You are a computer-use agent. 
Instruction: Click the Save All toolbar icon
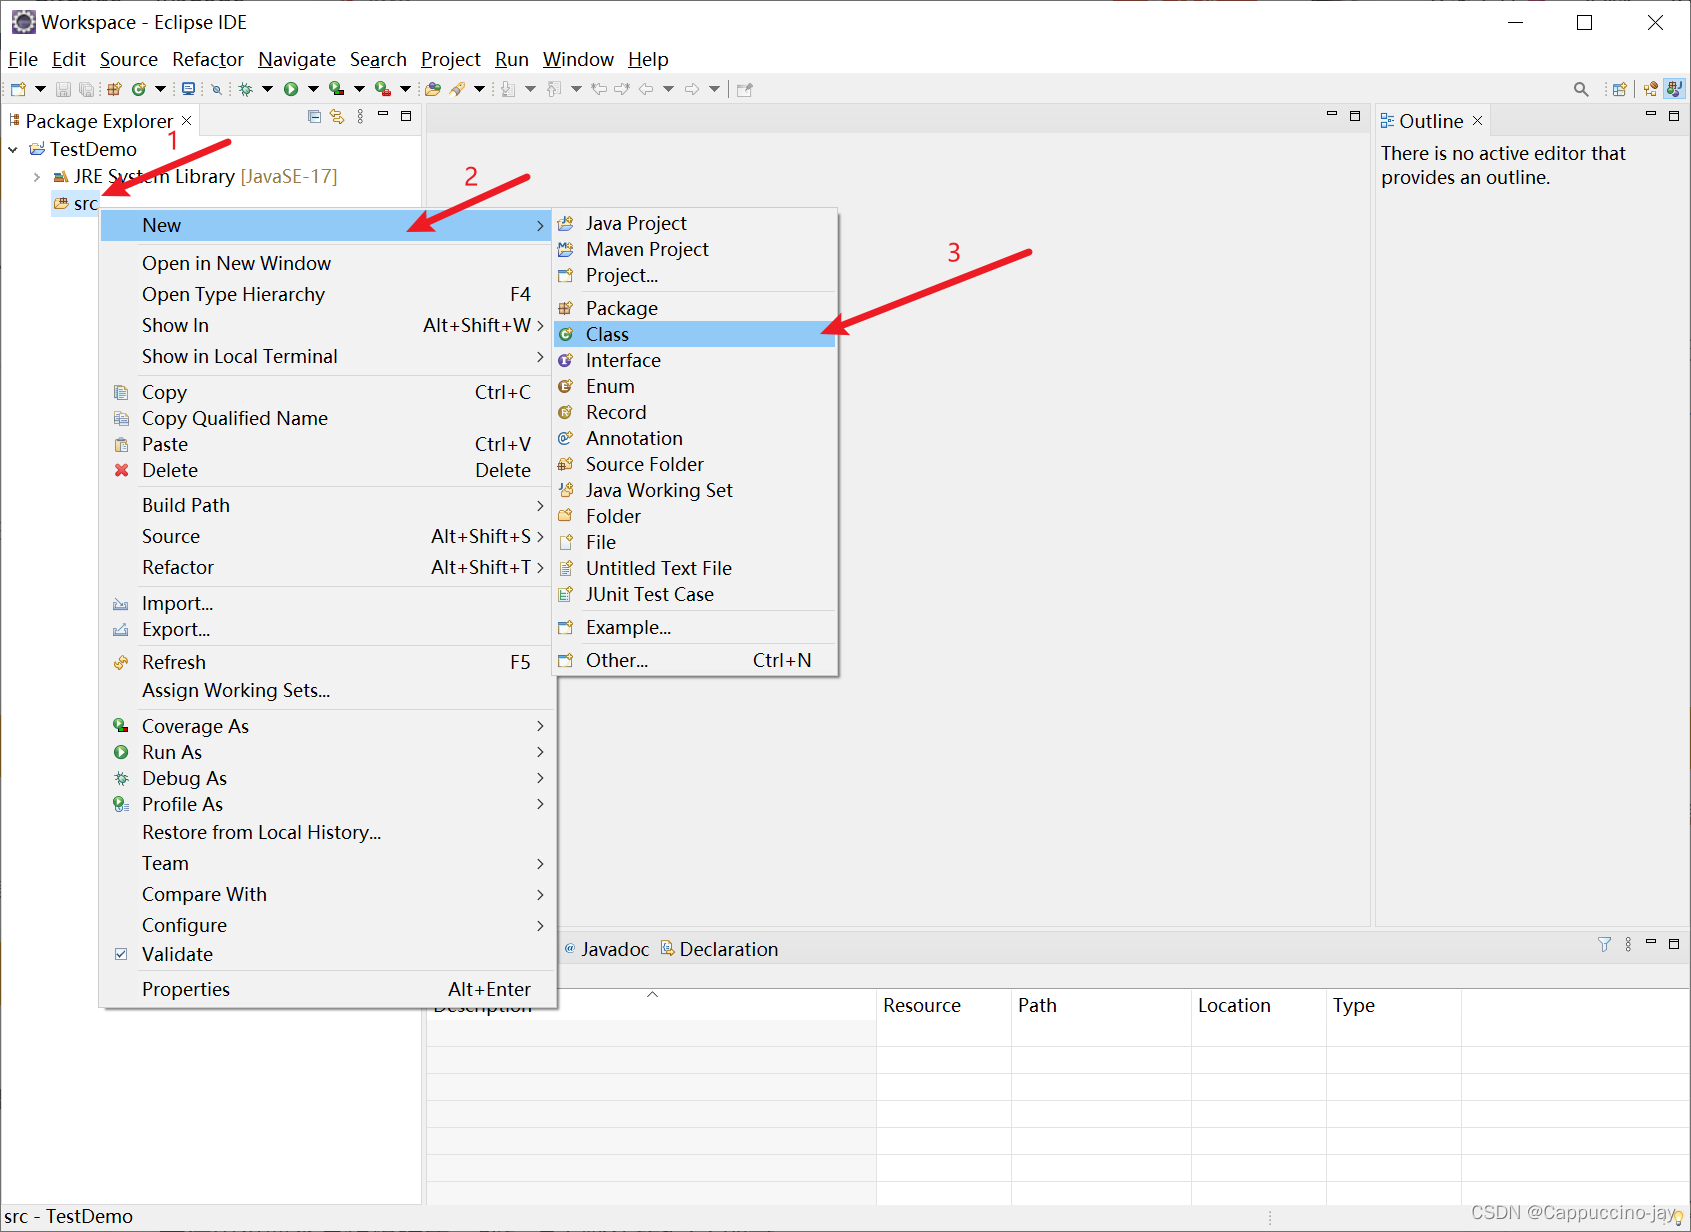[86, 89]
